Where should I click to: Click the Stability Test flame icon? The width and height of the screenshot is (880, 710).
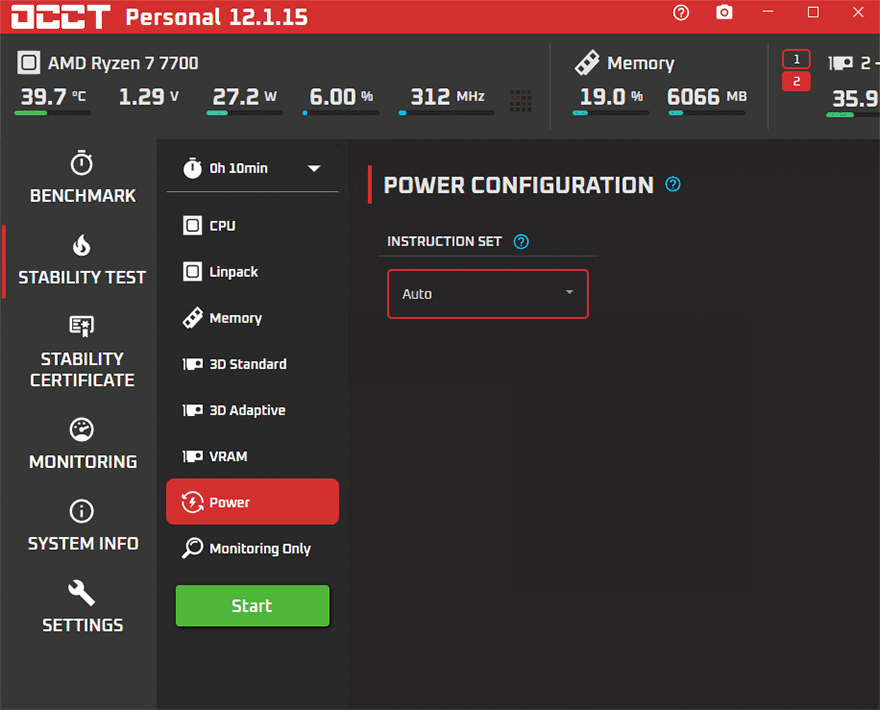[82, 246]
